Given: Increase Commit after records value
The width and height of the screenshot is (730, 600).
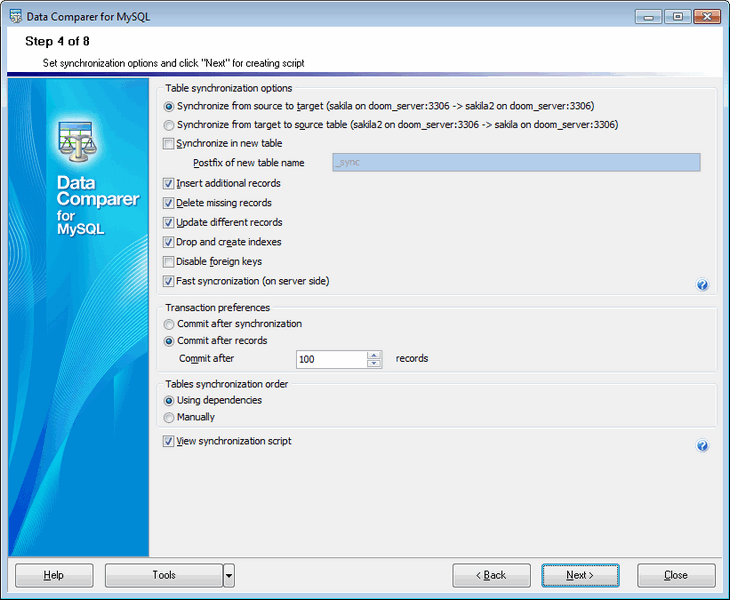Looking at the screenshot, I should coord(374,355).
